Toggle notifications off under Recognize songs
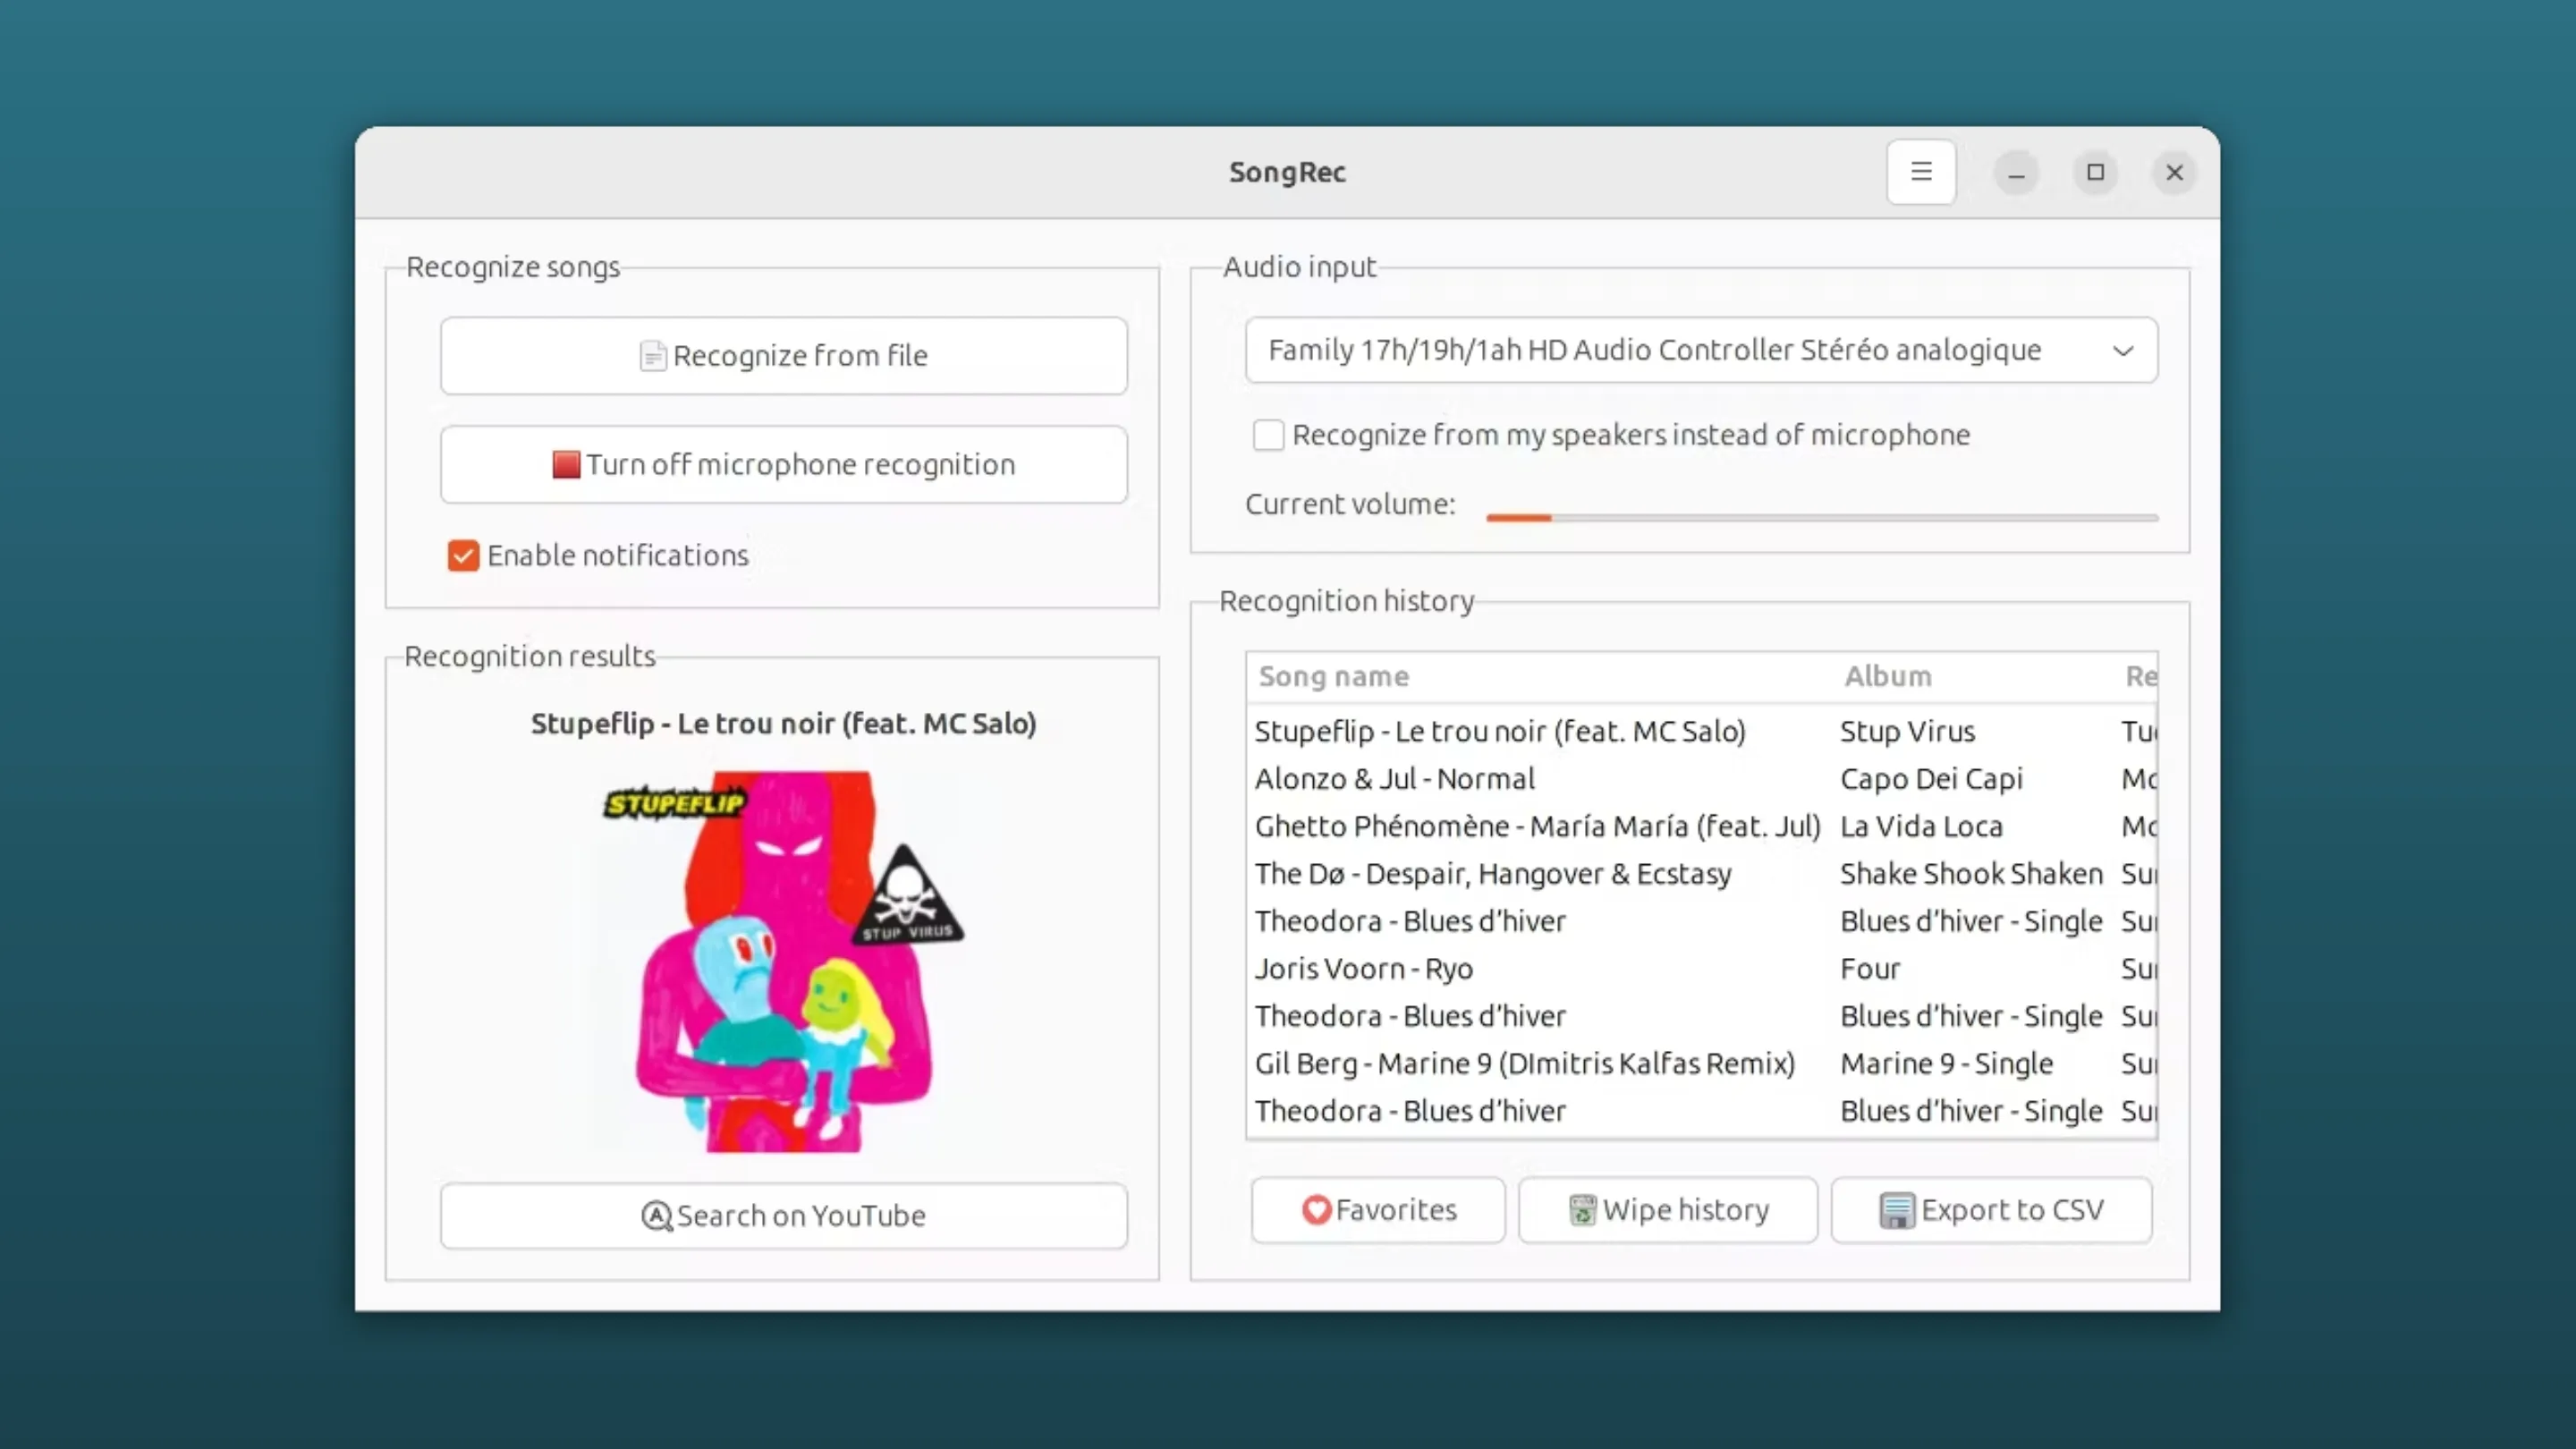The image size is (2576, 1449). point(463,556)
